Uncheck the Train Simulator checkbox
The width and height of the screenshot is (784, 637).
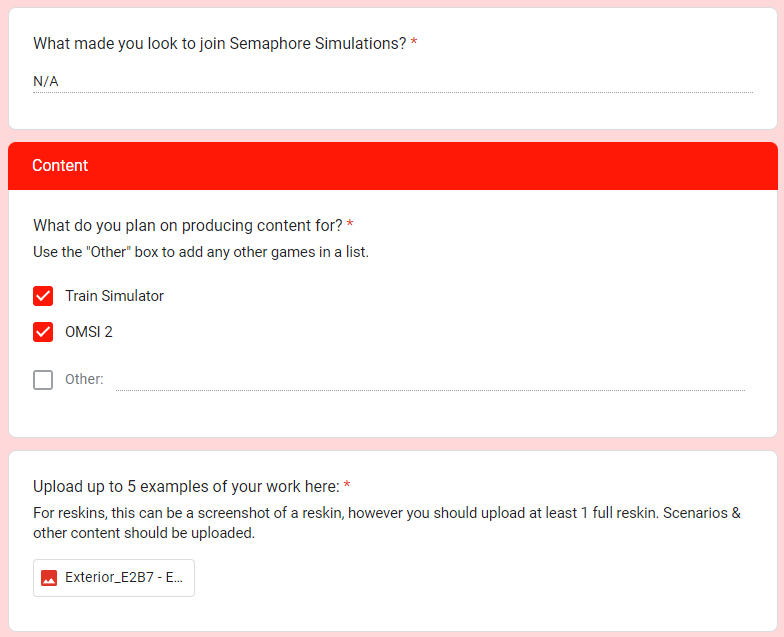43,296
